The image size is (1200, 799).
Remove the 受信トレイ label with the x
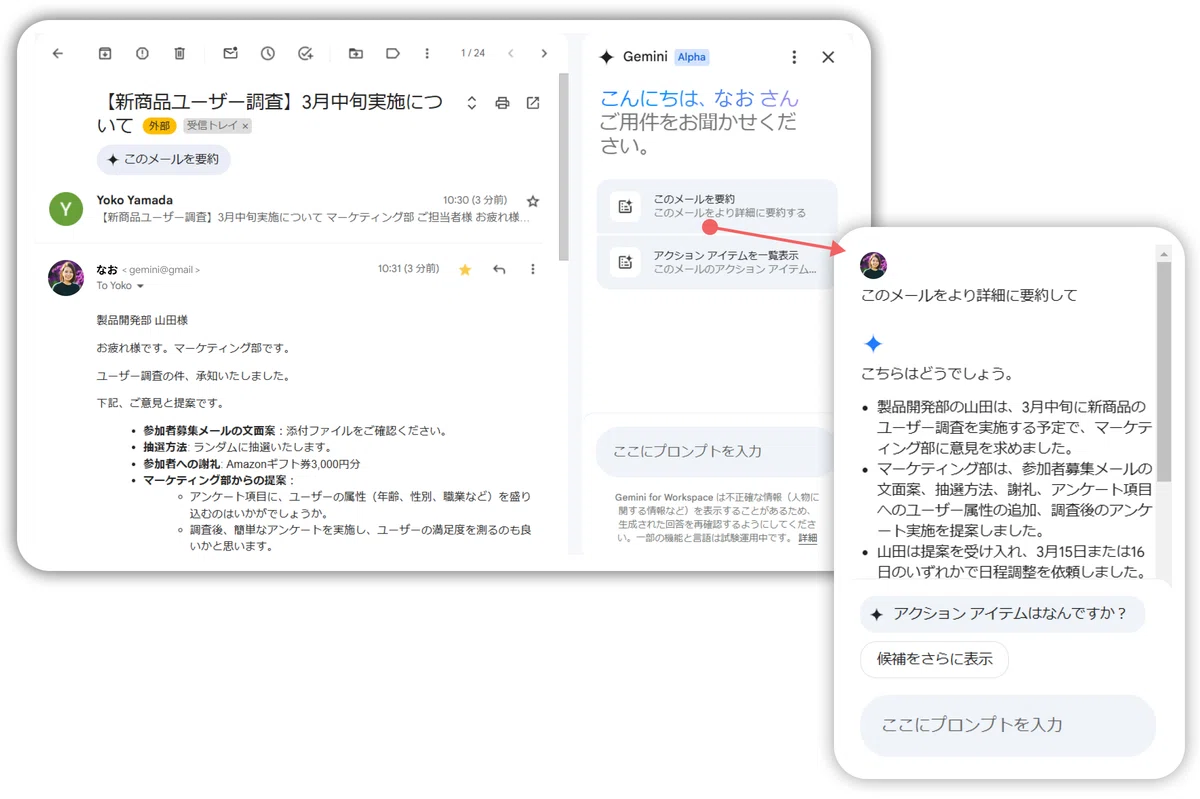click(x=245, y=126)
